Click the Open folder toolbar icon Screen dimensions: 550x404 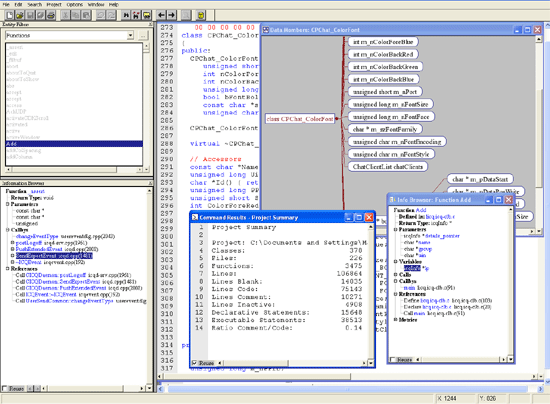(20, 15)
